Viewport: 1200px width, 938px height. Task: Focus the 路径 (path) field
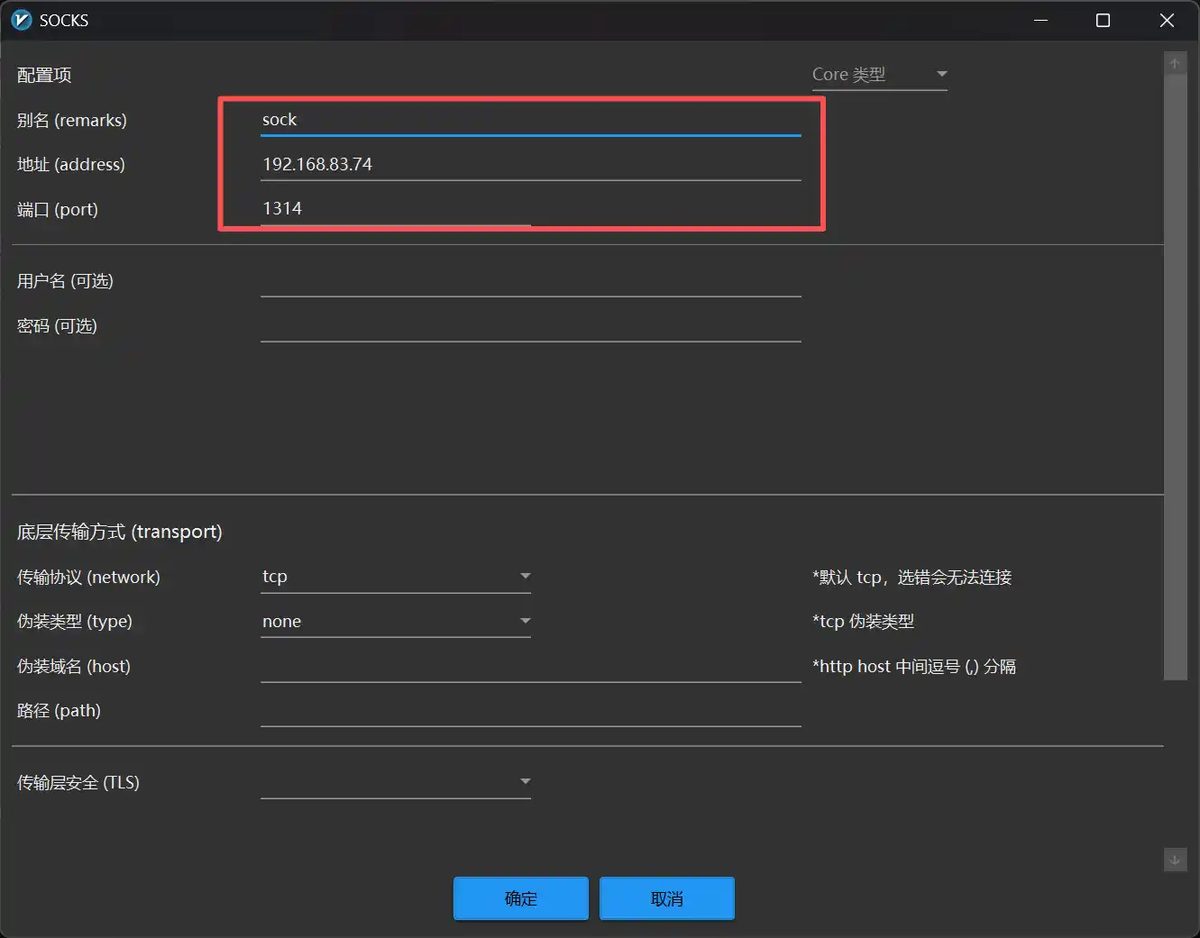tap(531, 711)
